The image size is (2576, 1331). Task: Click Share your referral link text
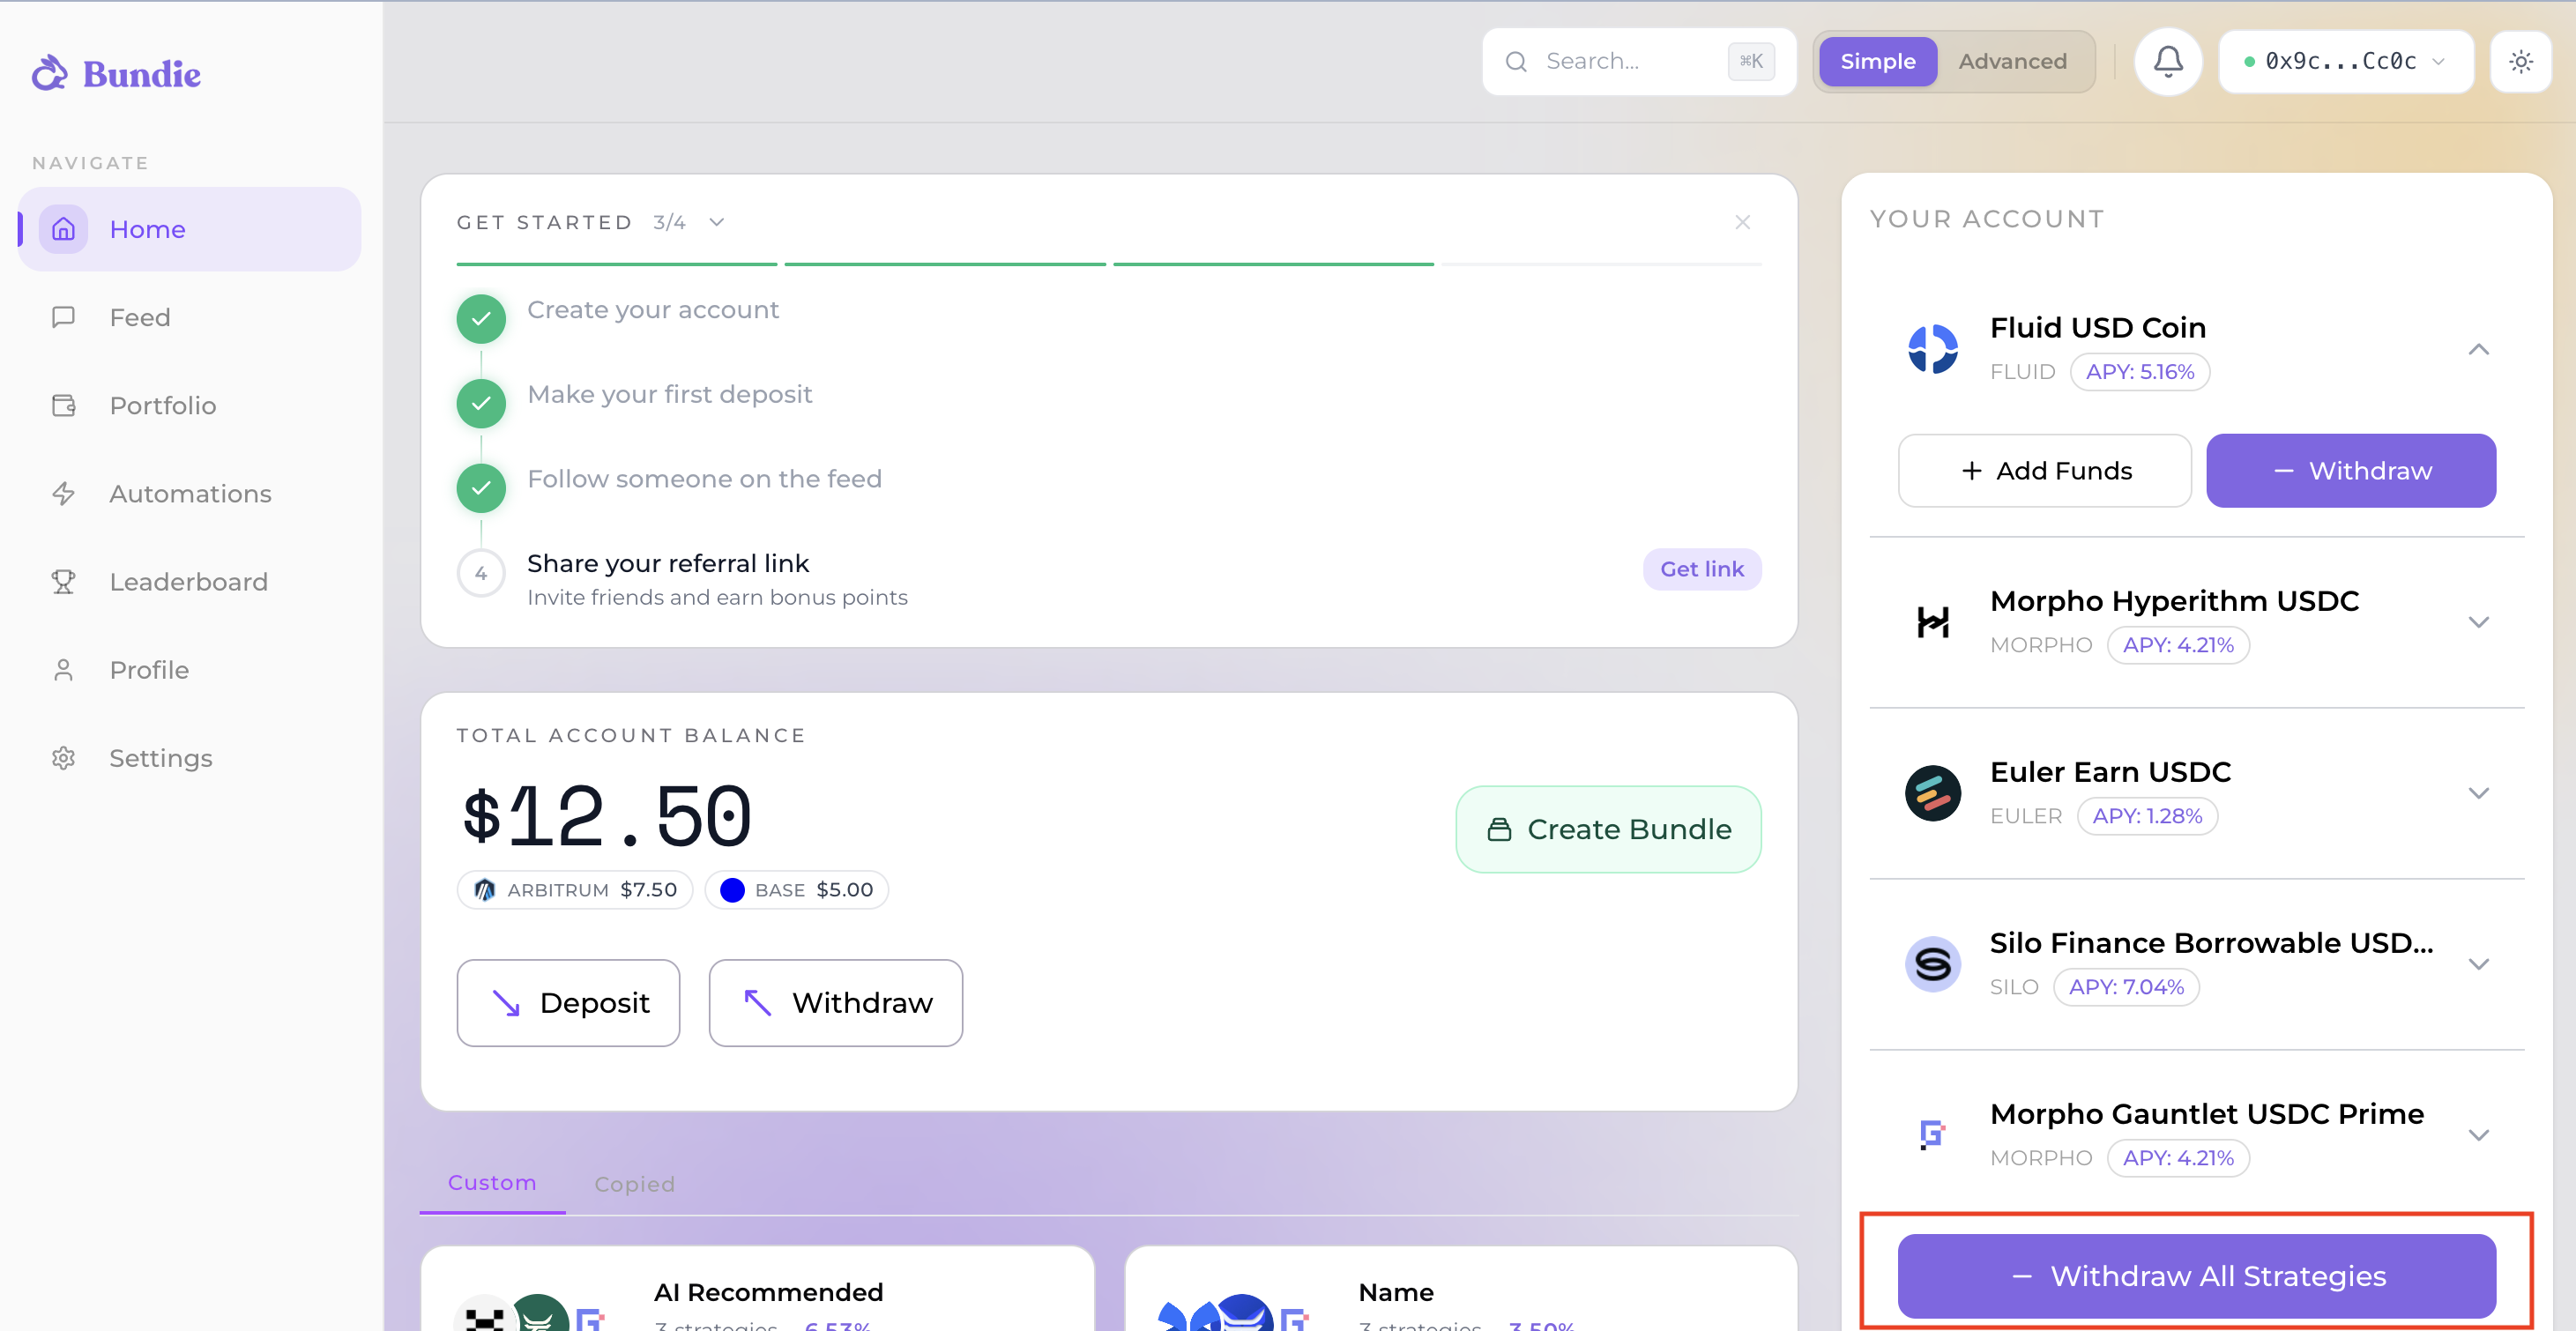(668, 563)
